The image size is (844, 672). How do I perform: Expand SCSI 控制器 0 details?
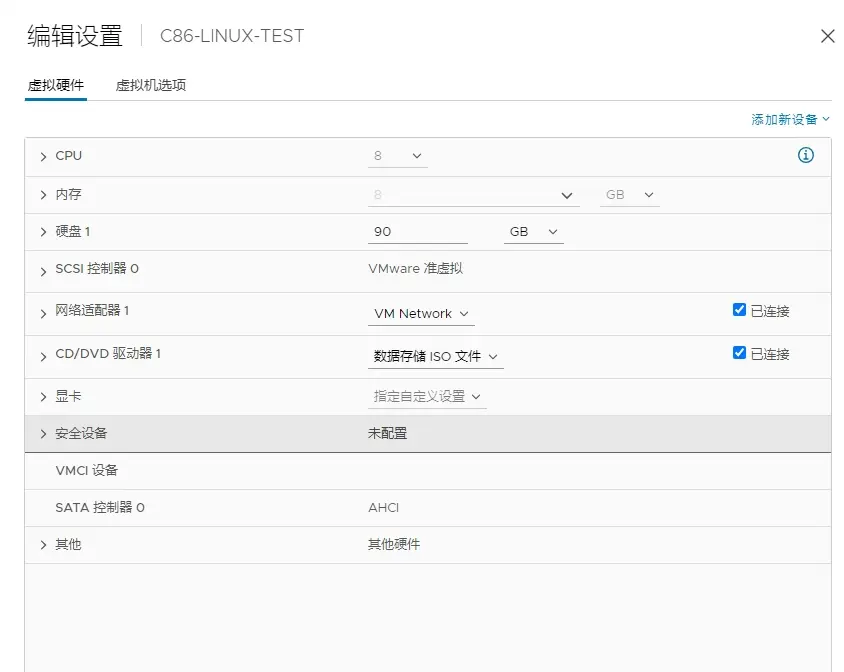click(x=43, y=271)
